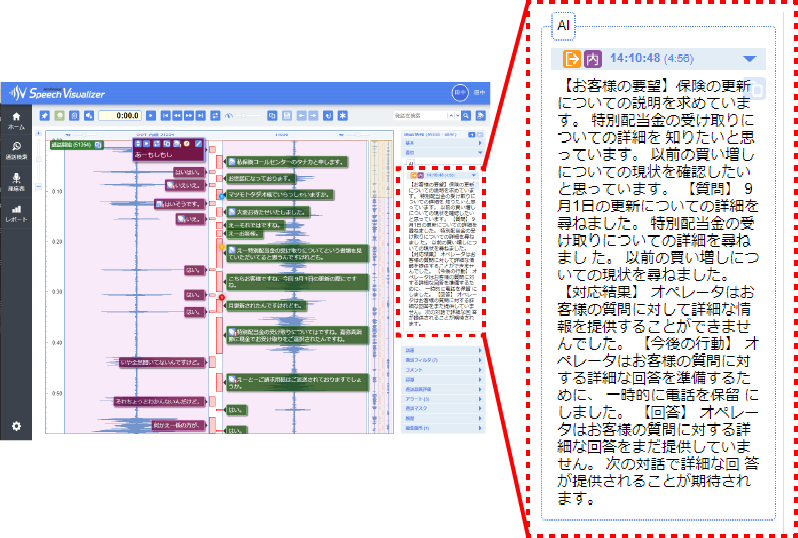The width and height of the screenshot is (798, 538).
Task: Open 通話検索 call search in sidebar
Action: (16, 151)
